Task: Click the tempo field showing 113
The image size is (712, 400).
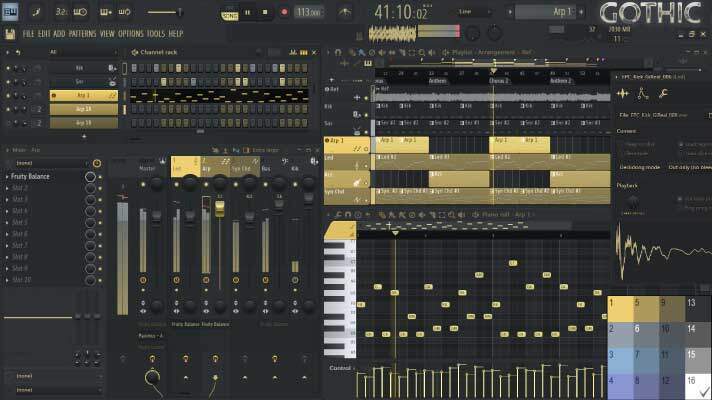Action: [309, 12]
